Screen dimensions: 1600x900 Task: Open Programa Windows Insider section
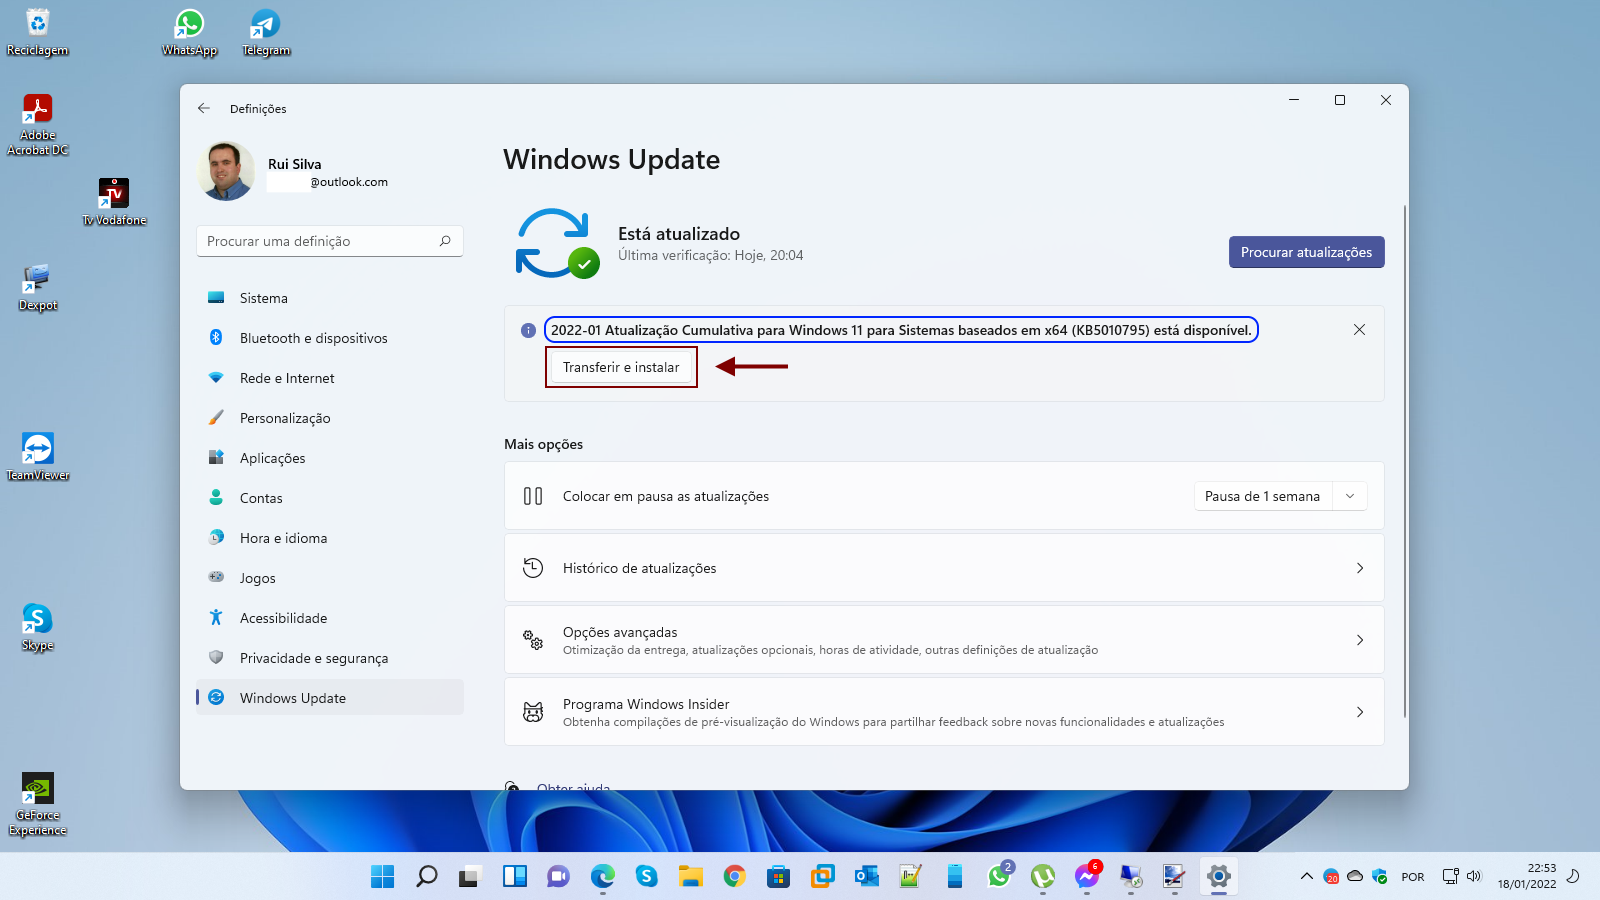[943, 712]
